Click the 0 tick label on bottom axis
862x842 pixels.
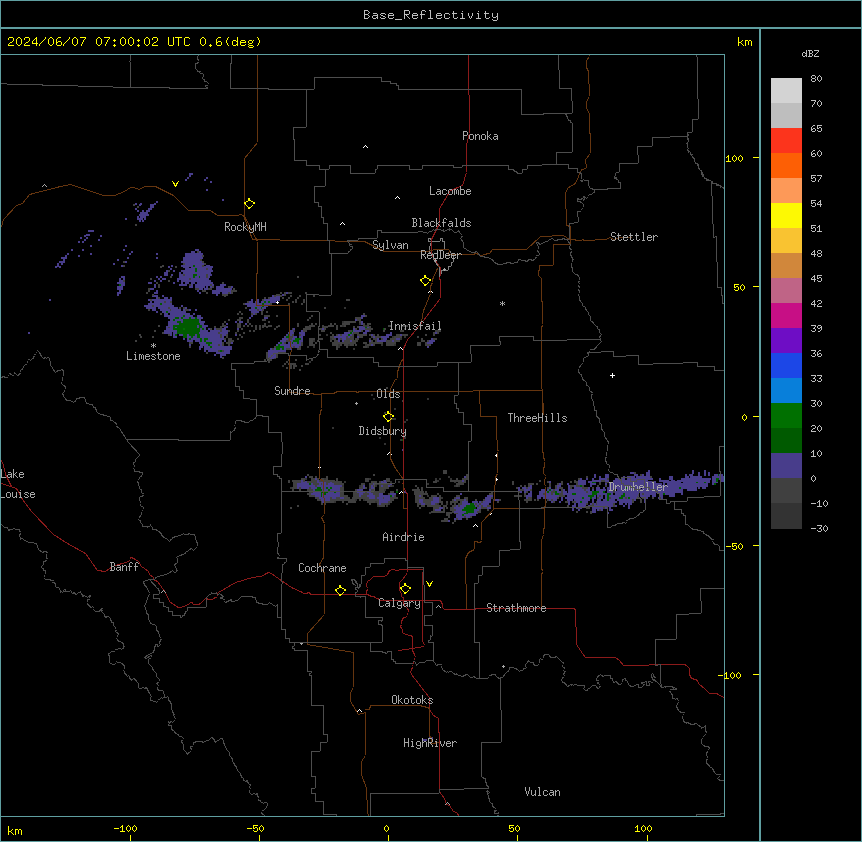386,828
